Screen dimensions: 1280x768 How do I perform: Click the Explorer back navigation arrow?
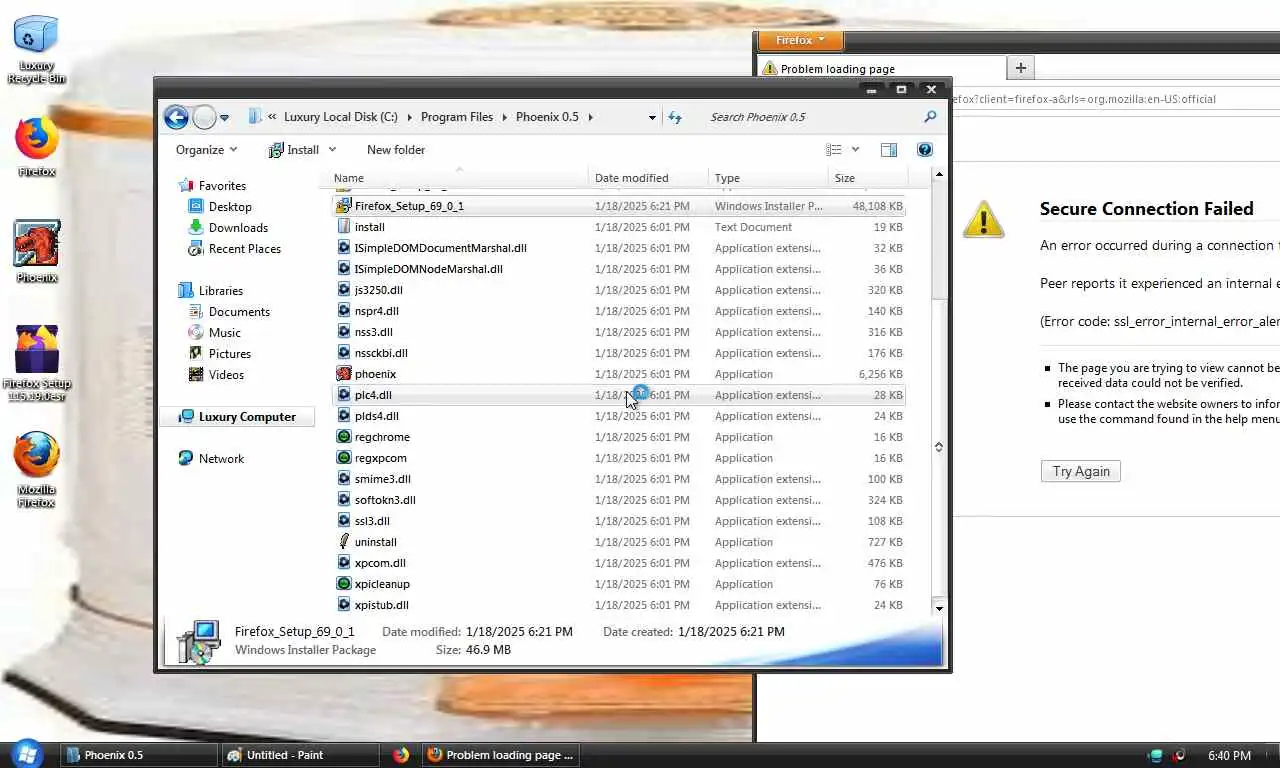[176, 117]
